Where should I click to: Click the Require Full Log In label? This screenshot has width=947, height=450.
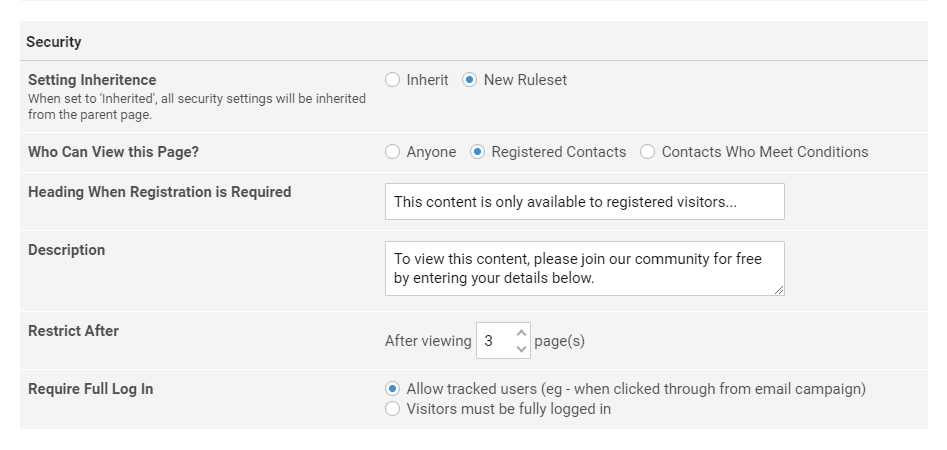[90, 389]
